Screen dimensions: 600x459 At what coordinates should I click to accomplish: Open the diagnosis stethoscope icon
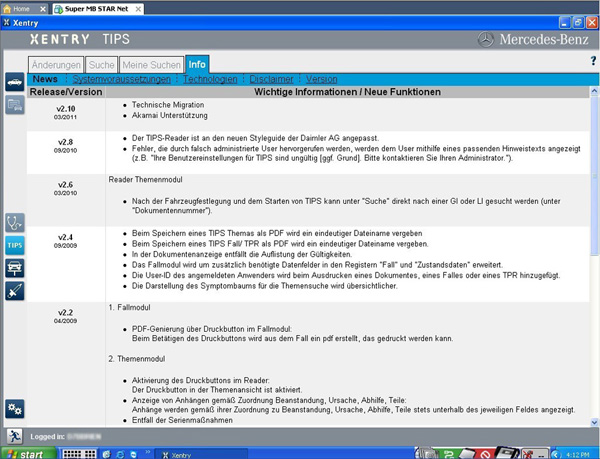pyautogui.click(x=15, y=223)
